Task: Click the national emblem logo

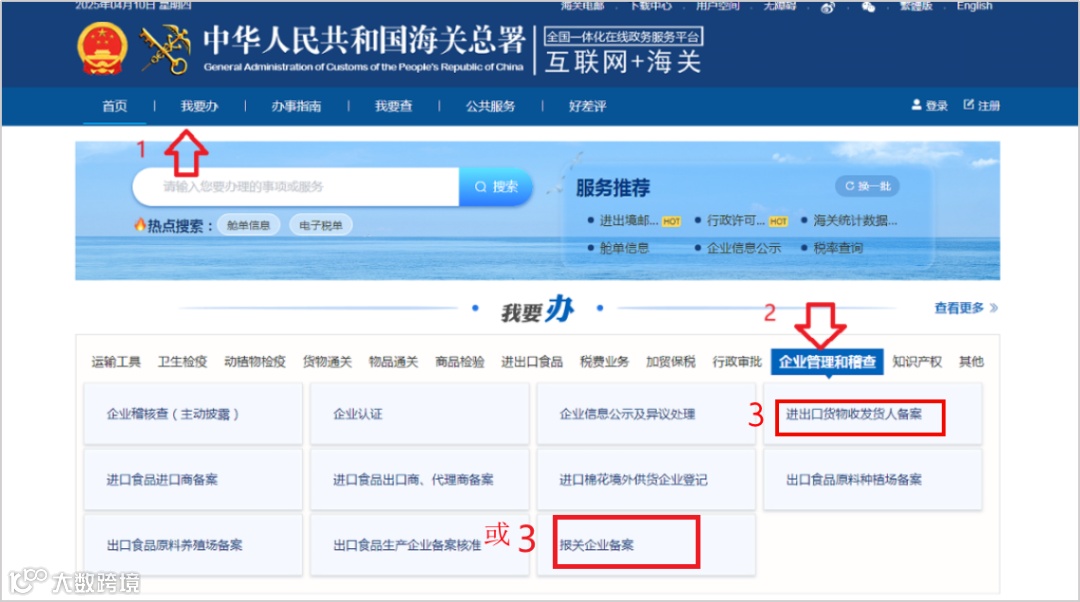Action: [x=102, y=48]
